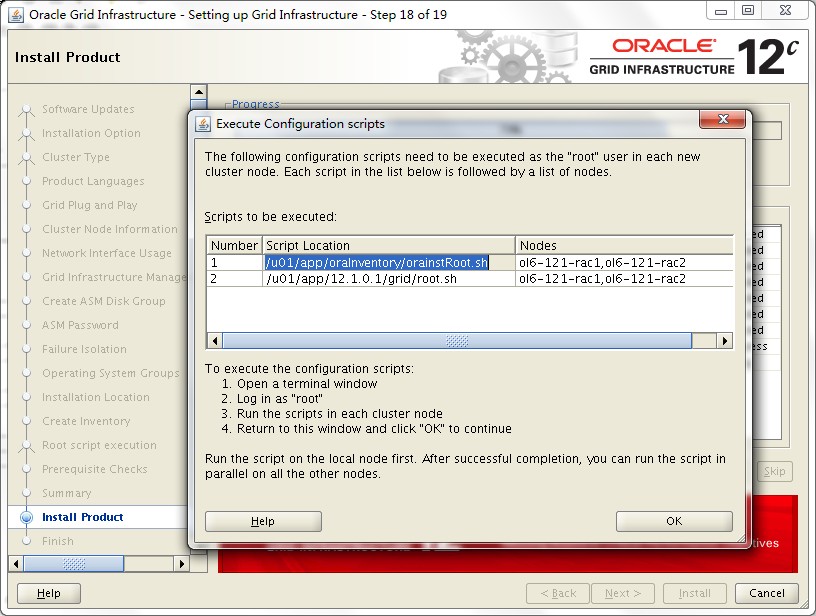Select the Installation Location step
The image size is (816, 616).
click(x=96, y=397)
